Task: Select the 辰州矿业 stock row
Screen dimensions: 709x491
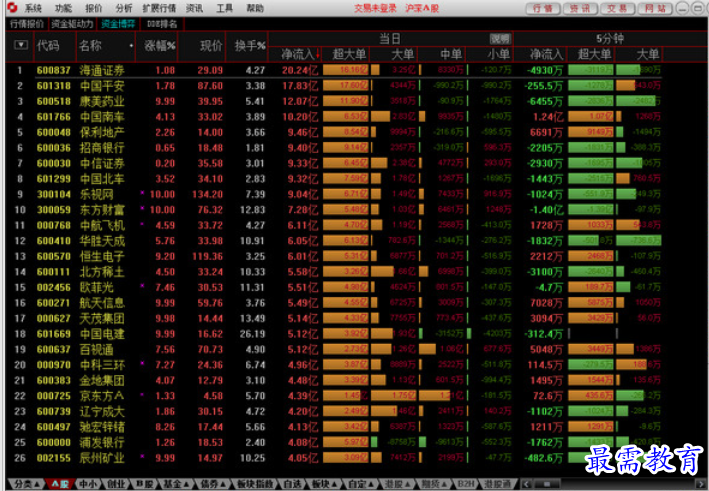Action: click(334, 458)
